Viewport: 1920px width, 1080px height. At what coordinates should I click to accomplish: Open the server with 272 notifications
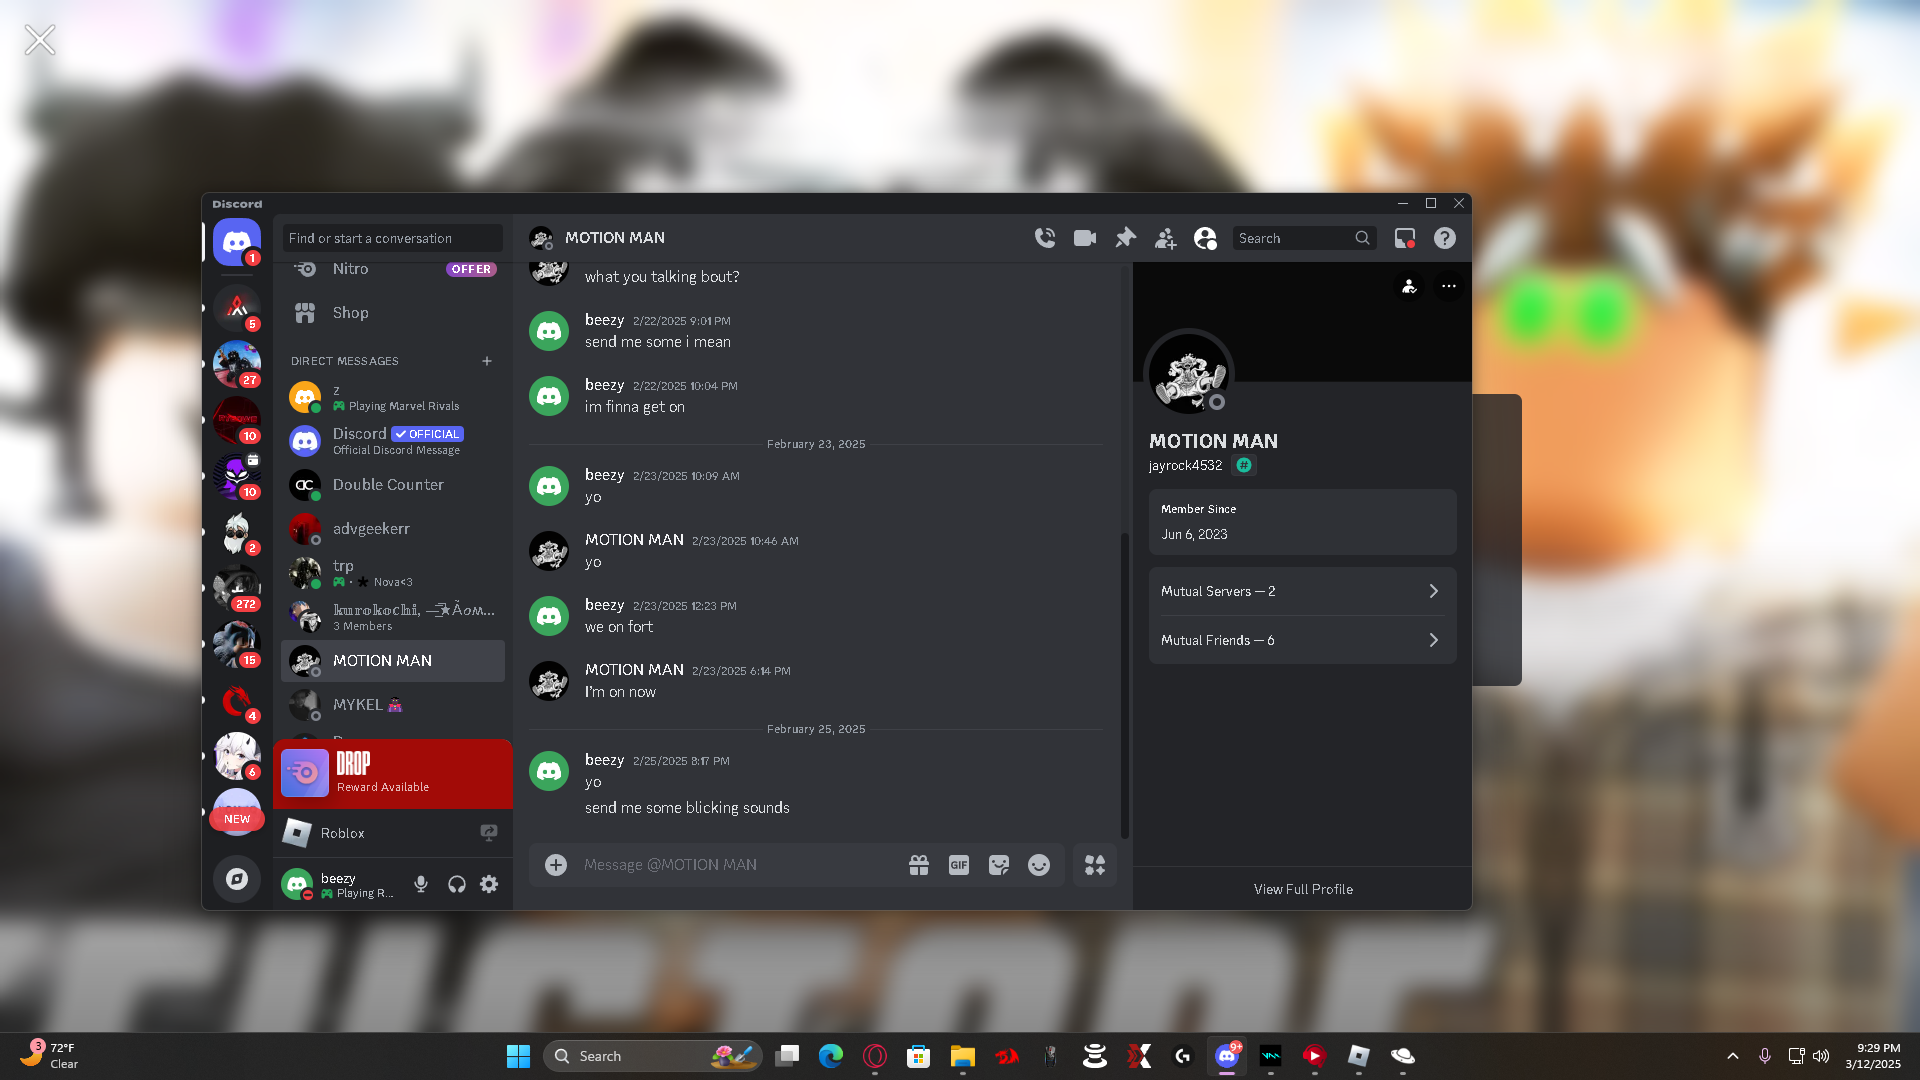click(x=237, y=588)
